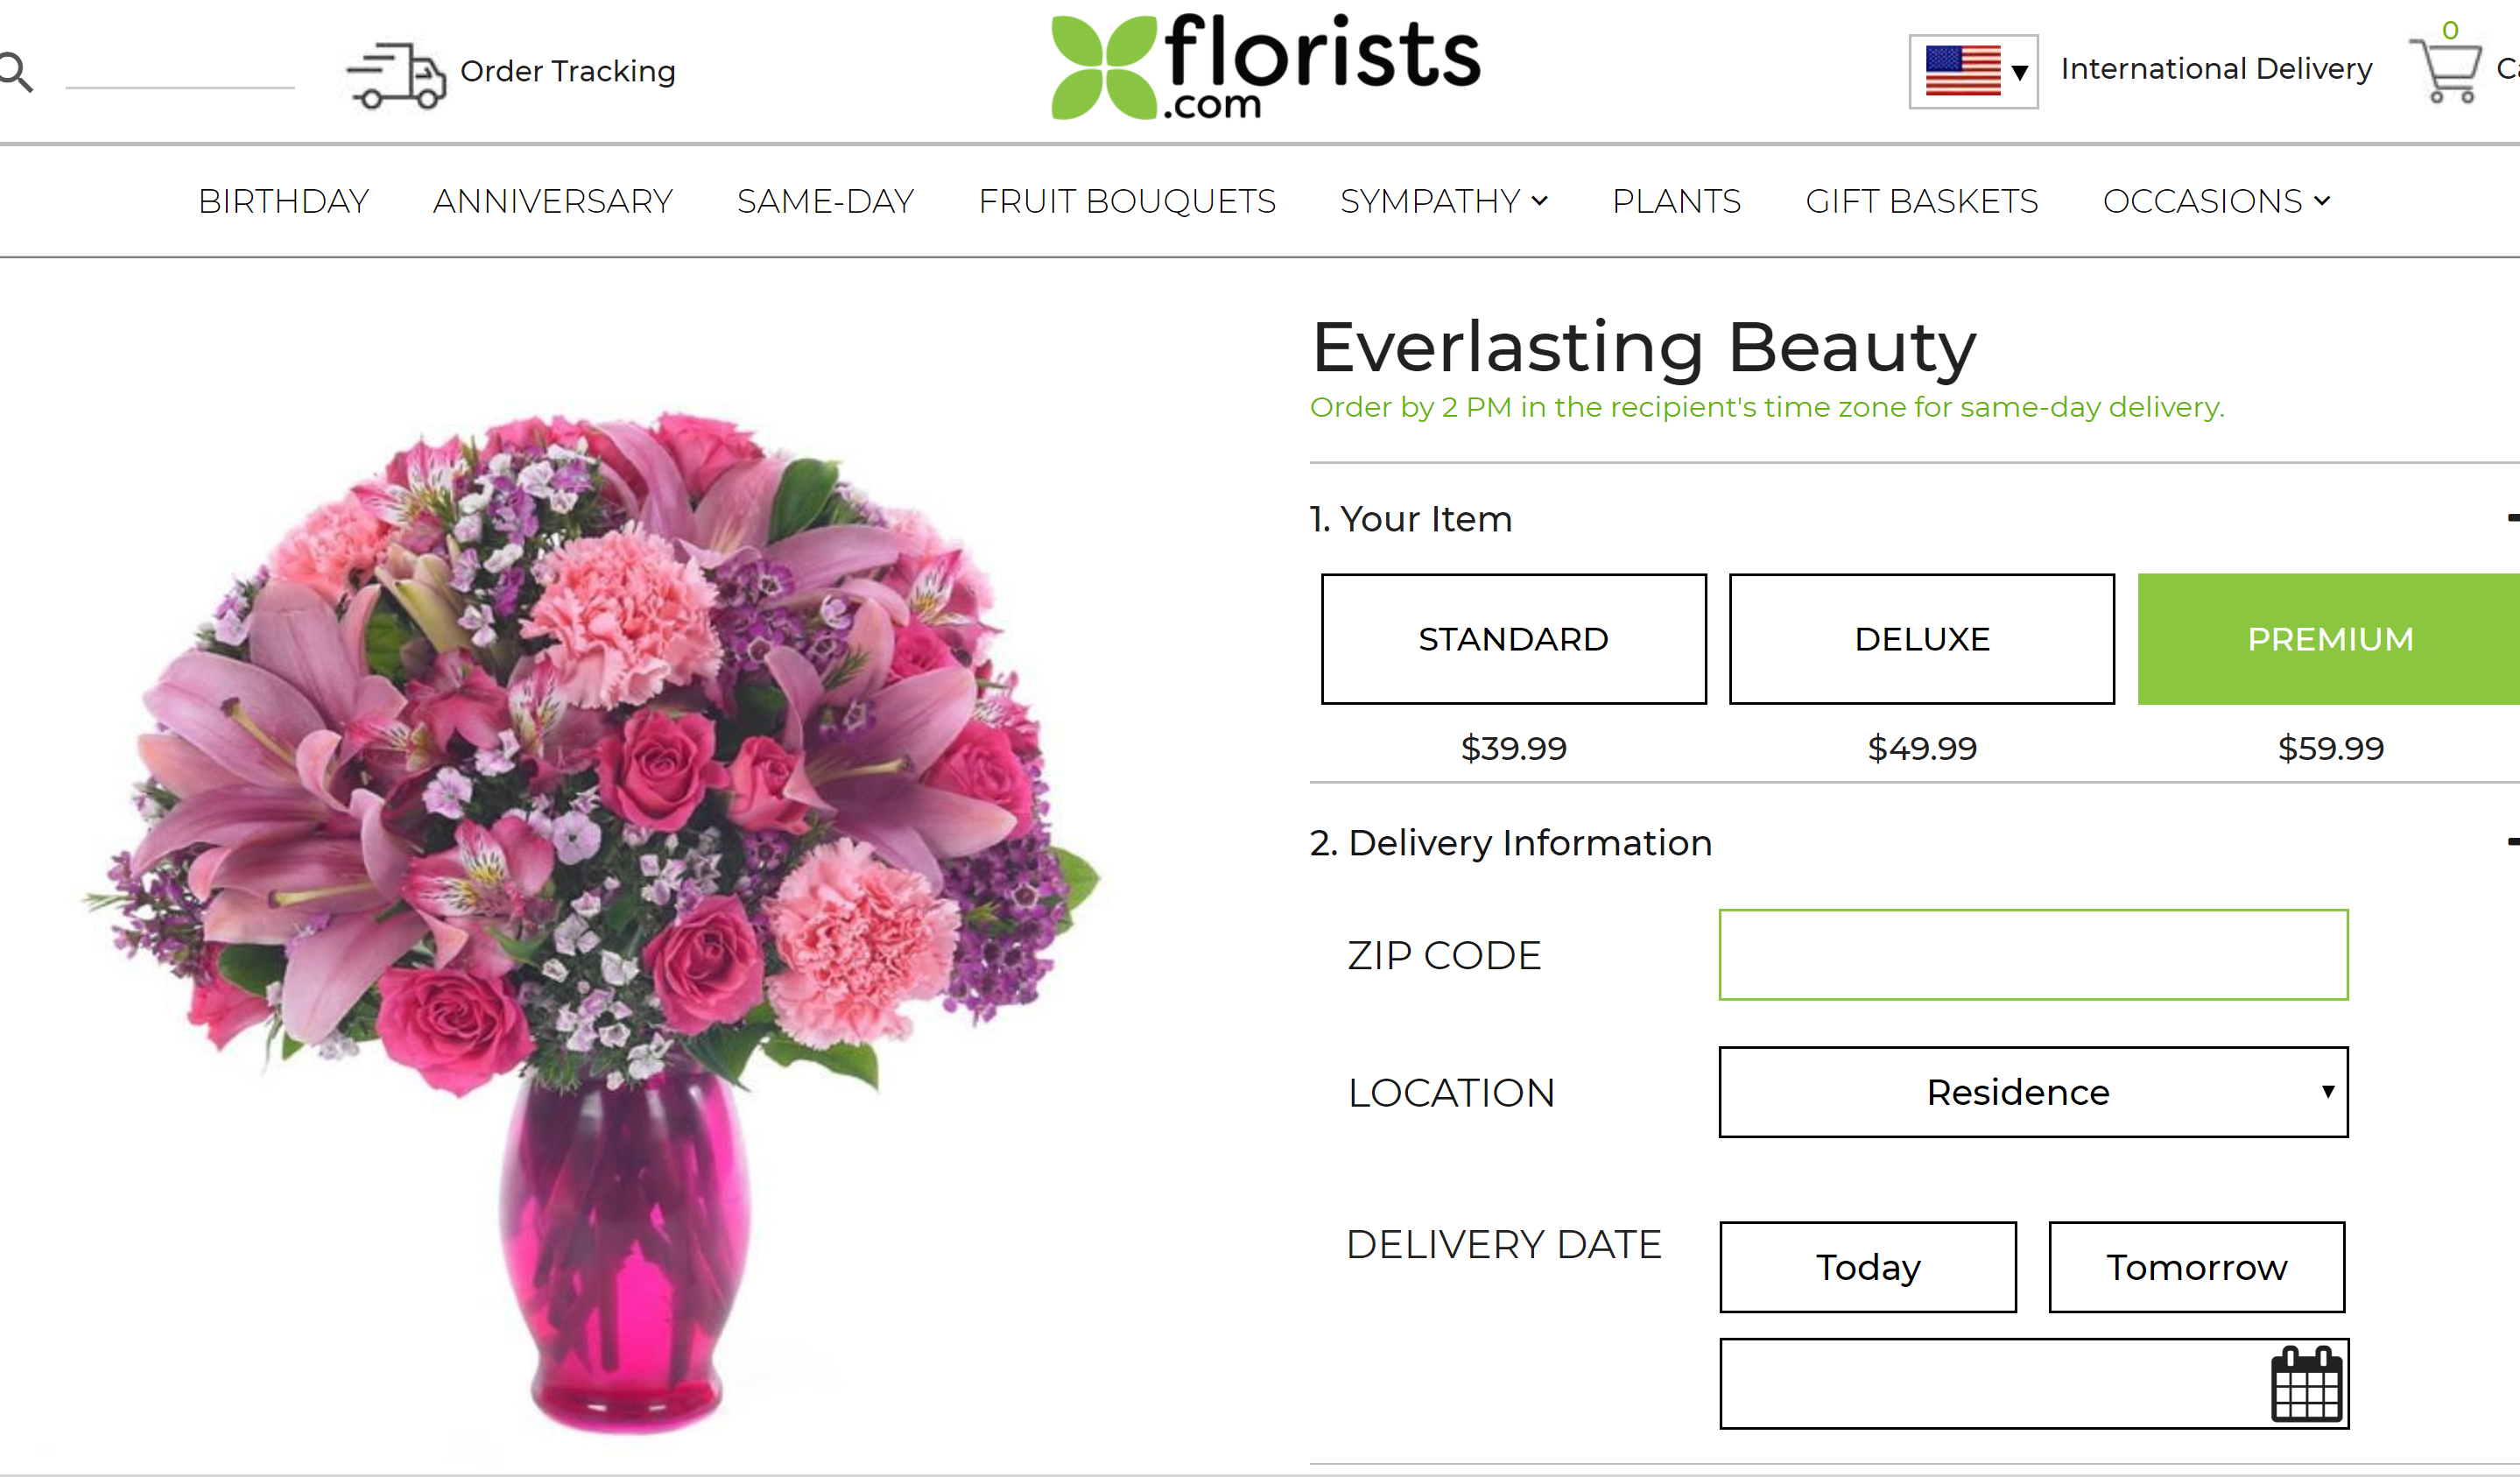Open the Birthday category
The width and height of the screenshot is (2520, 1477).
click(284, 202)
